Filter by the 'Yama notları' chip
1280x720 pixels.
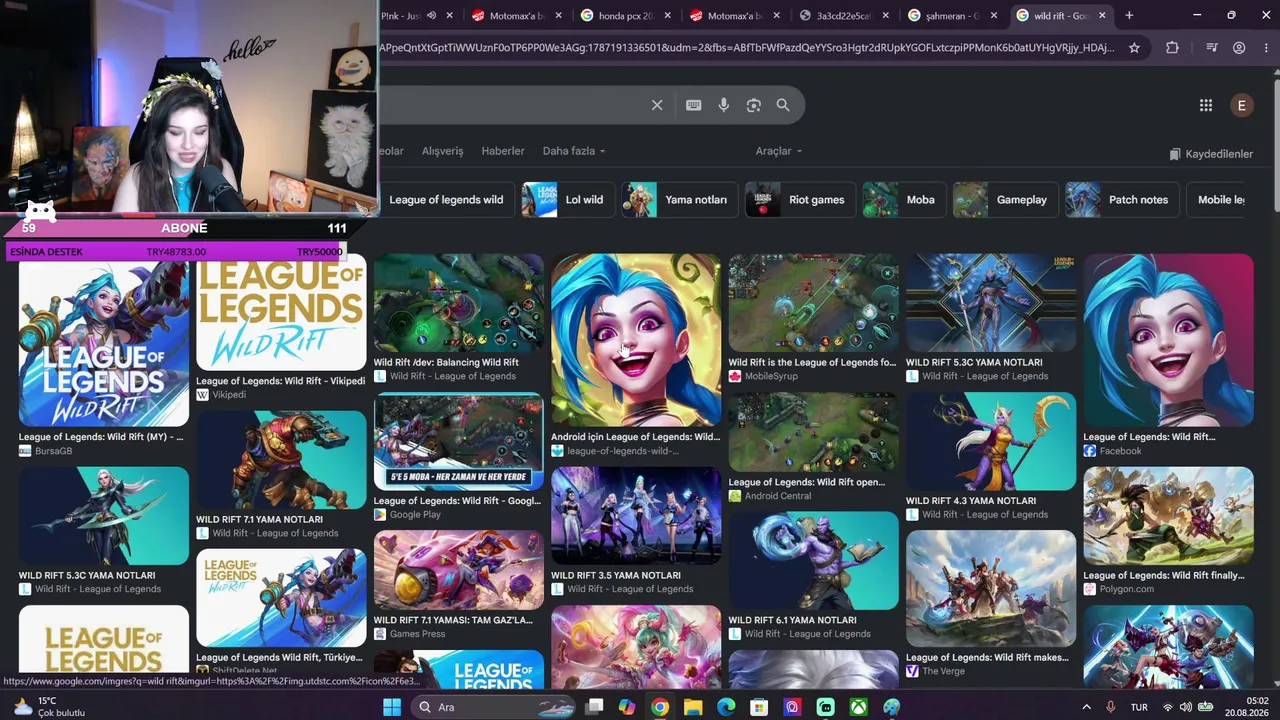click(x=680, y=200)
